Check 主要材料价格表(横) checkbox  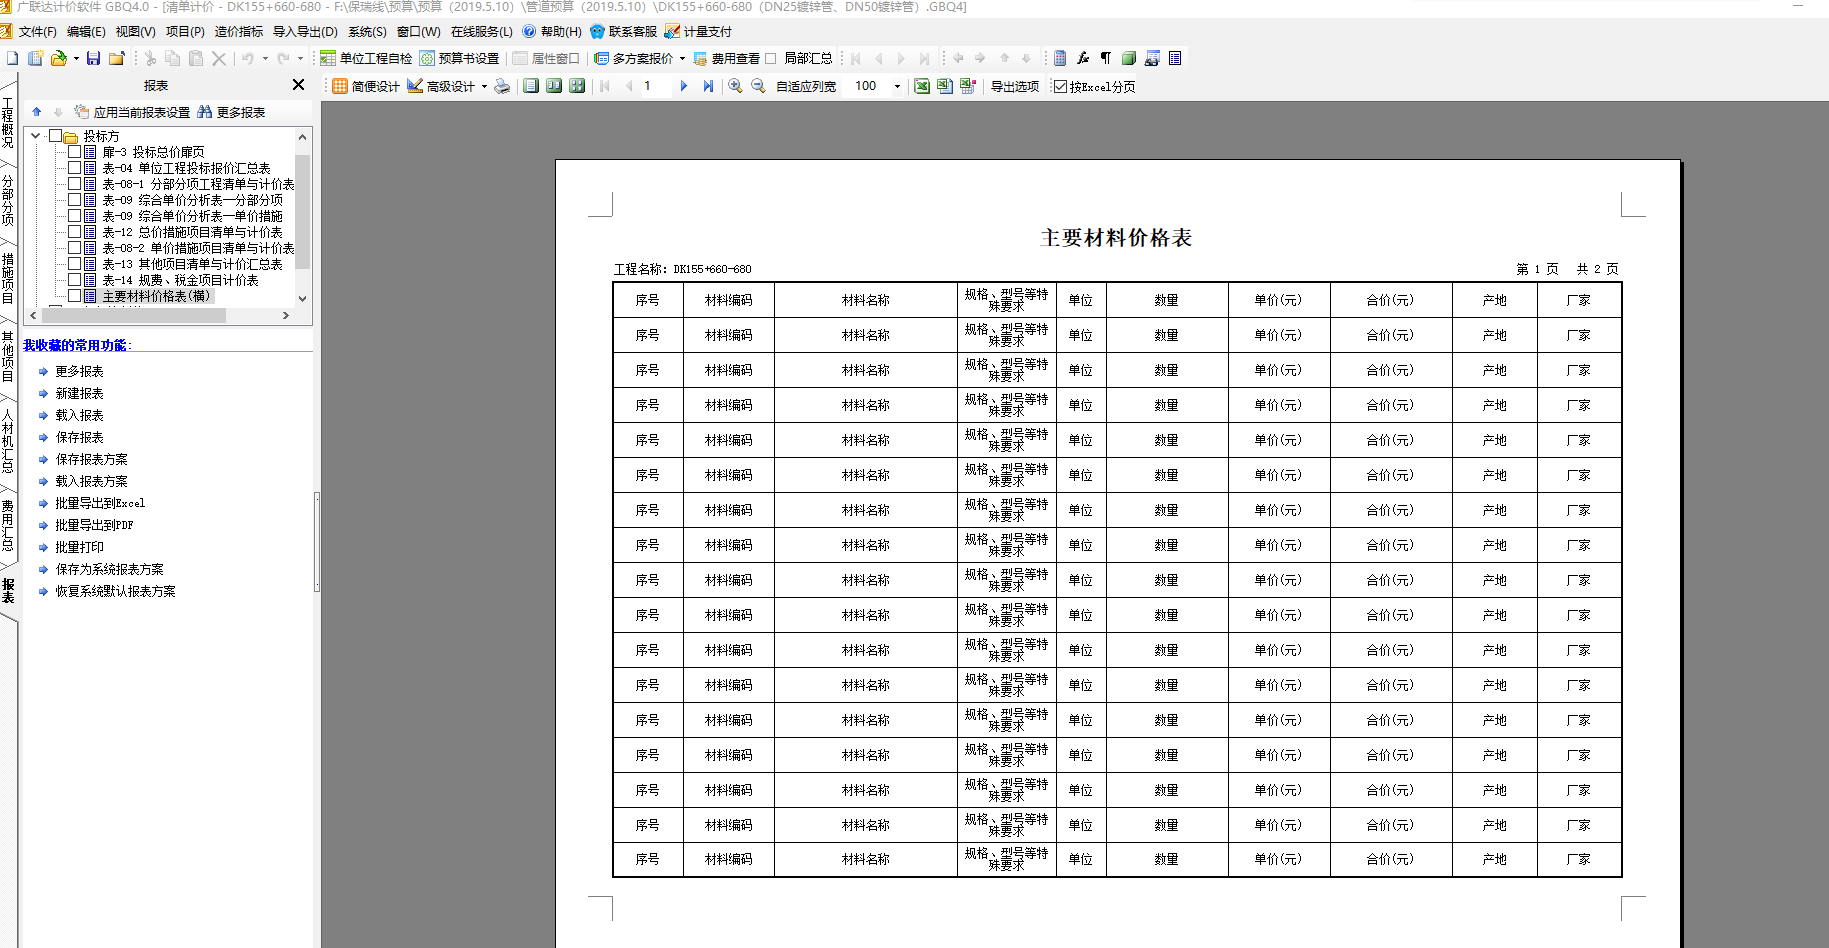tap(74, 296)
